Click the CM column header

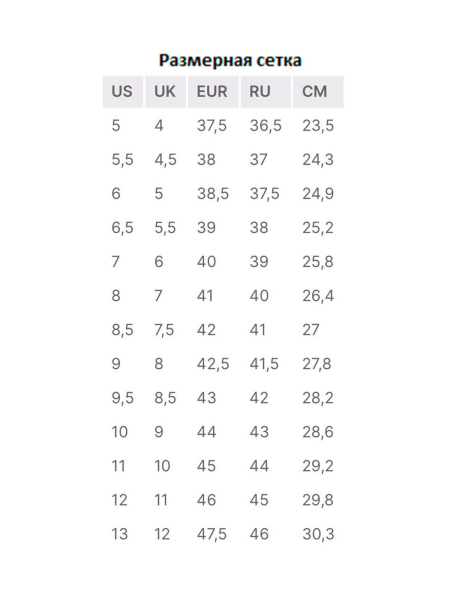(318, 92)
